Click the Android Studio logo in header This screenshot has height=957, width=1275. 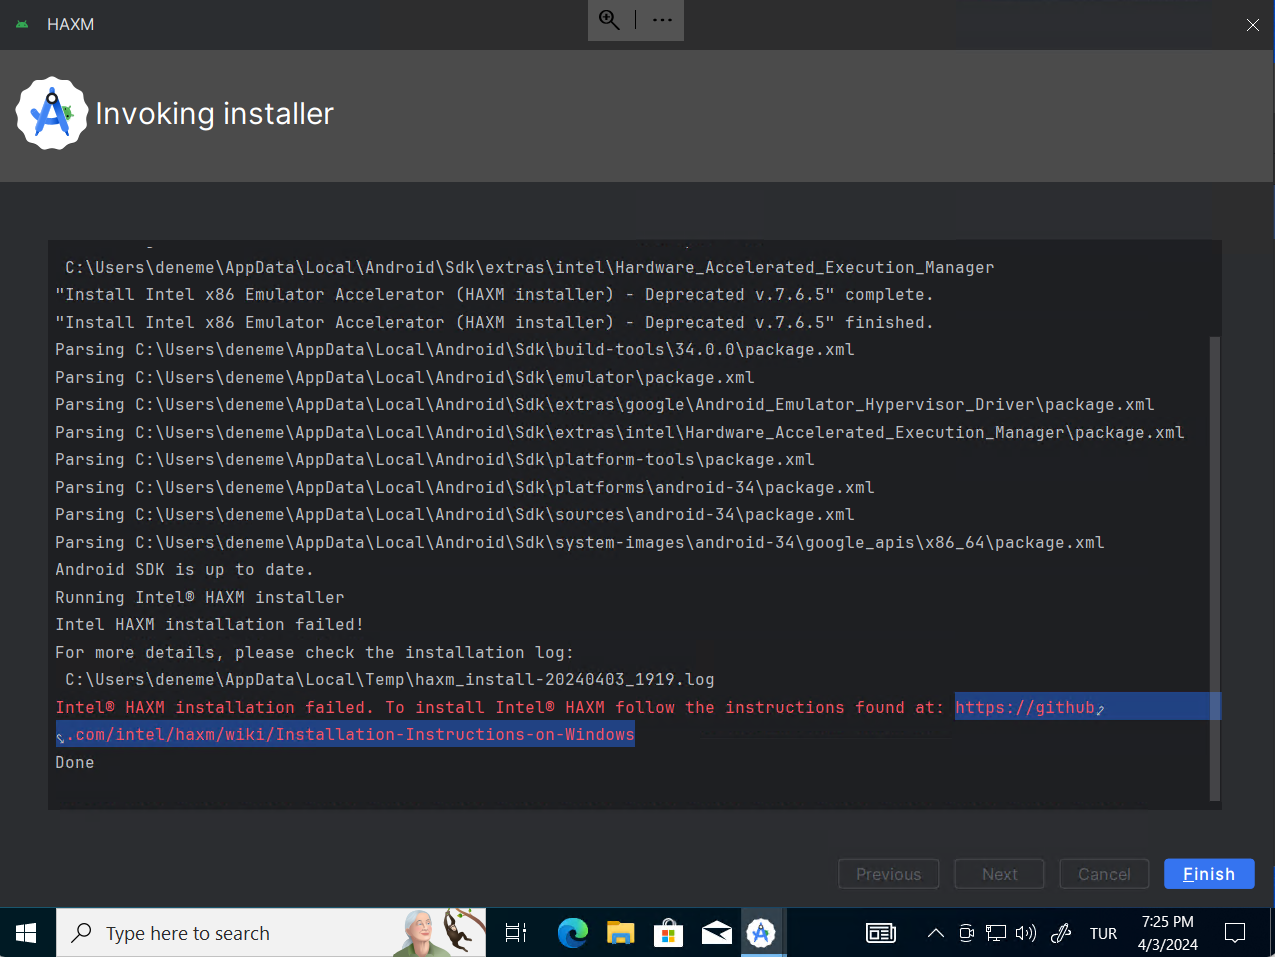tap(52, 114)
